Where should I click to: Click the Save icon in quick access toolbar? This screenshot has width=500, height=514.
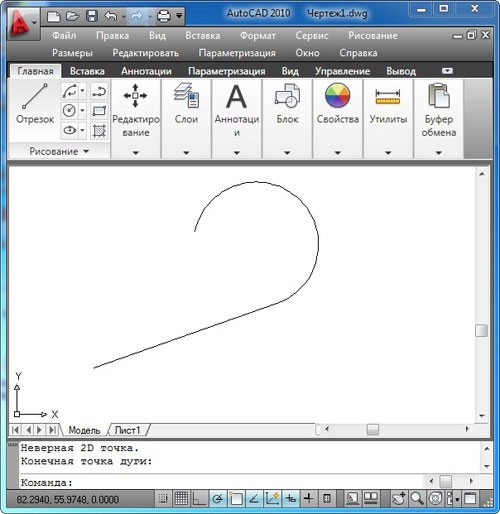pyautogui.click(x=92, y=16)
